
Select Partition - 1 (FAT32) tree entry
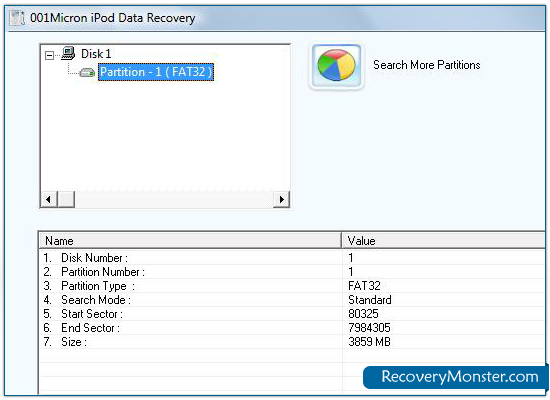[156, 72]
